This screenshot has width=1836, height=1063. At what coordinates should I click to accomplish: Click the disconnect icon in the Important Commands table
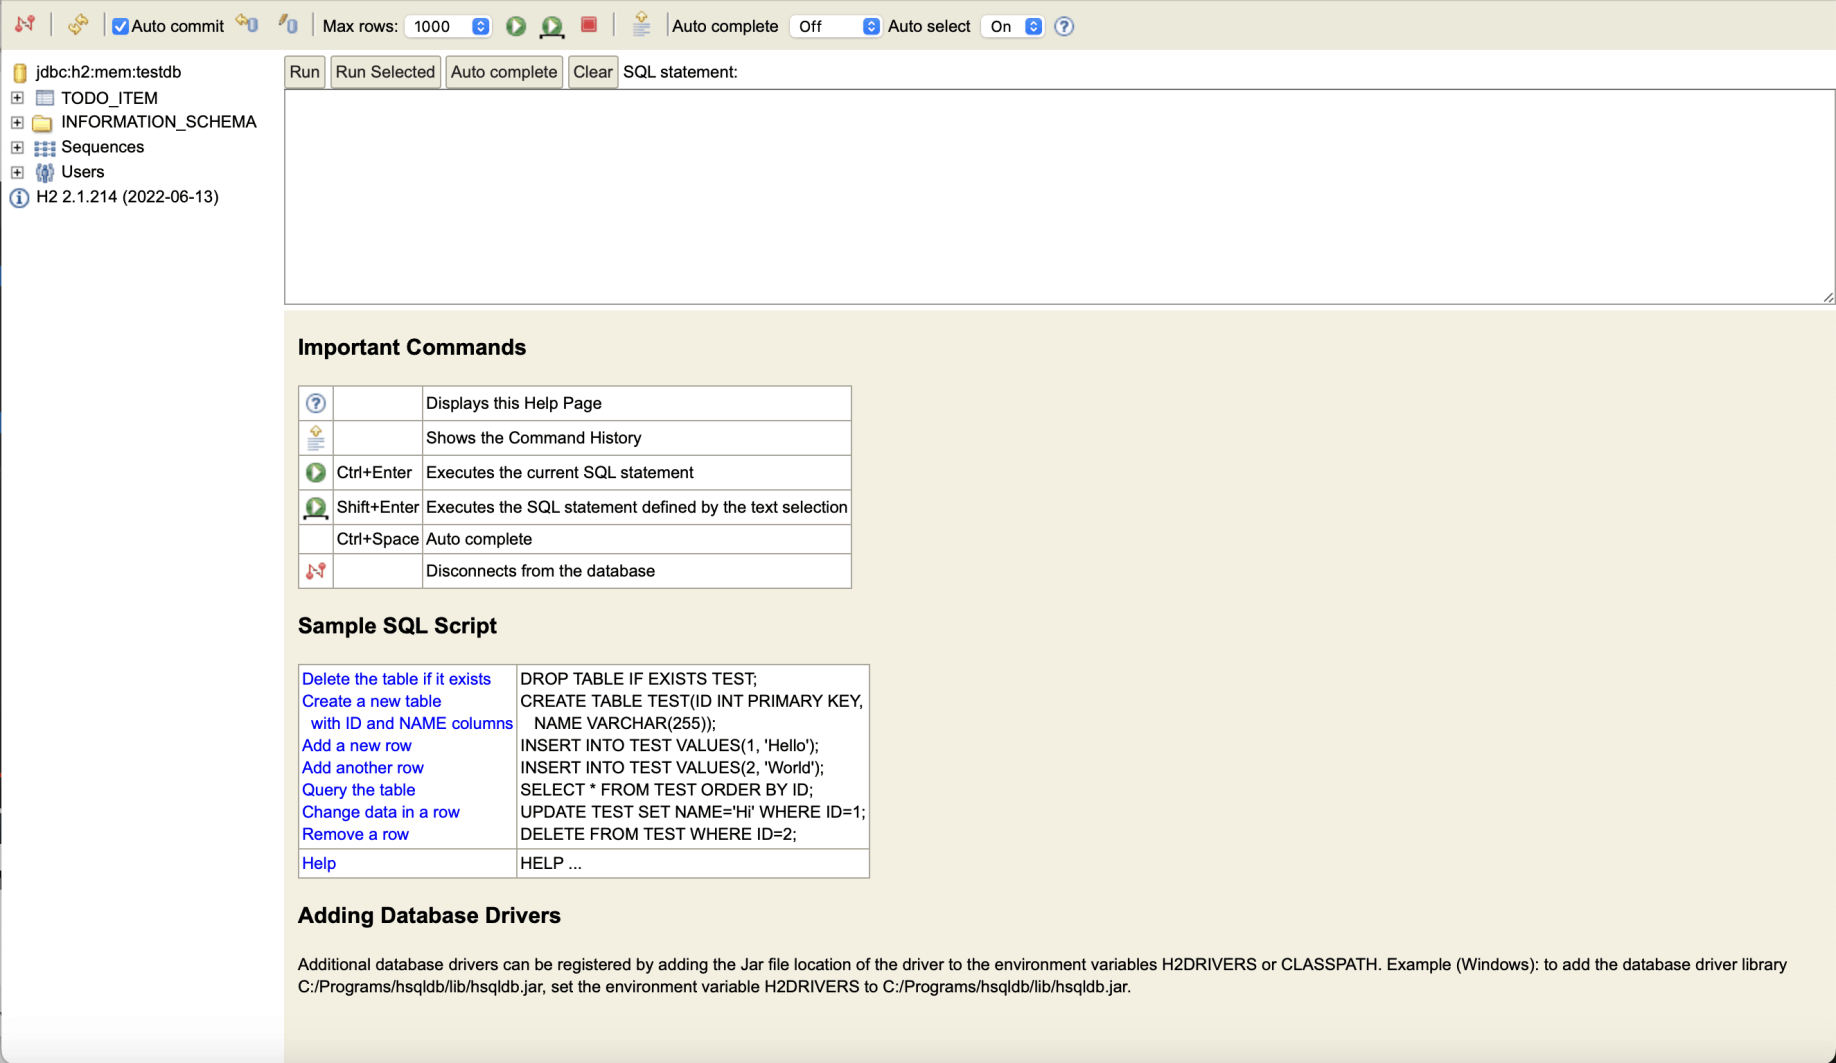tap(316, 571)
